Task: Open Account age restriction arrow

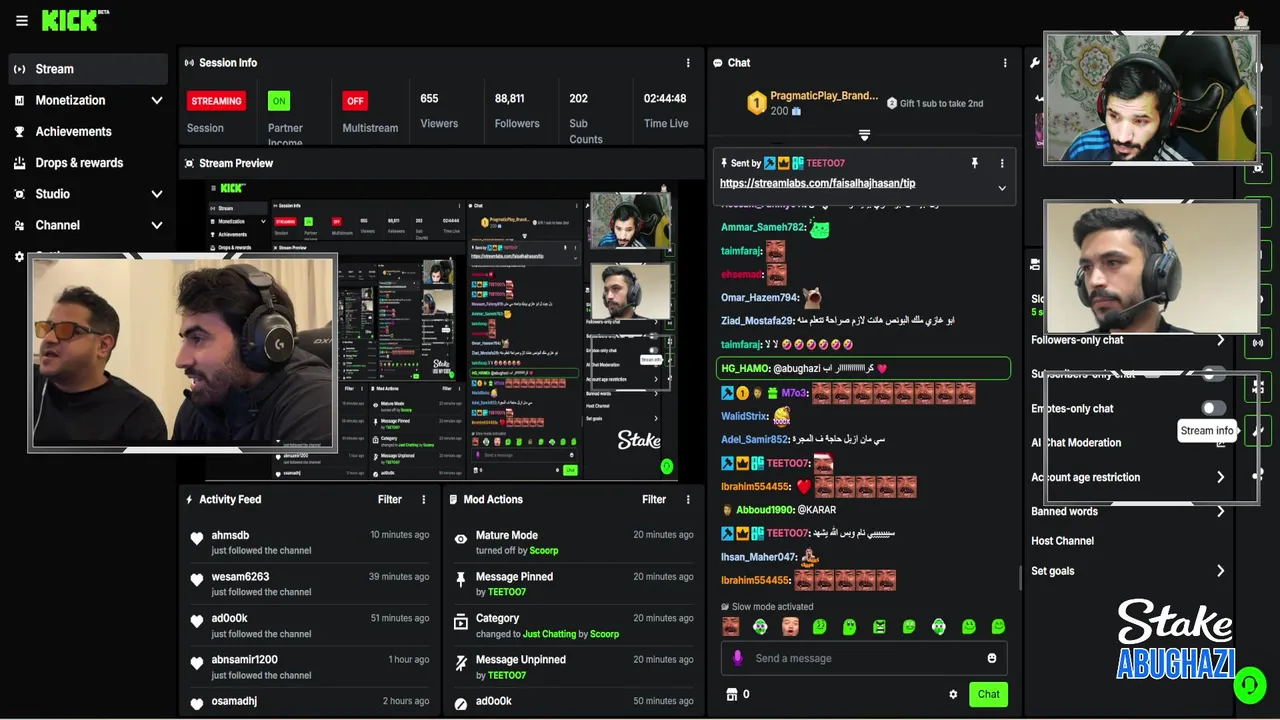Action: tap(1220, 477)
